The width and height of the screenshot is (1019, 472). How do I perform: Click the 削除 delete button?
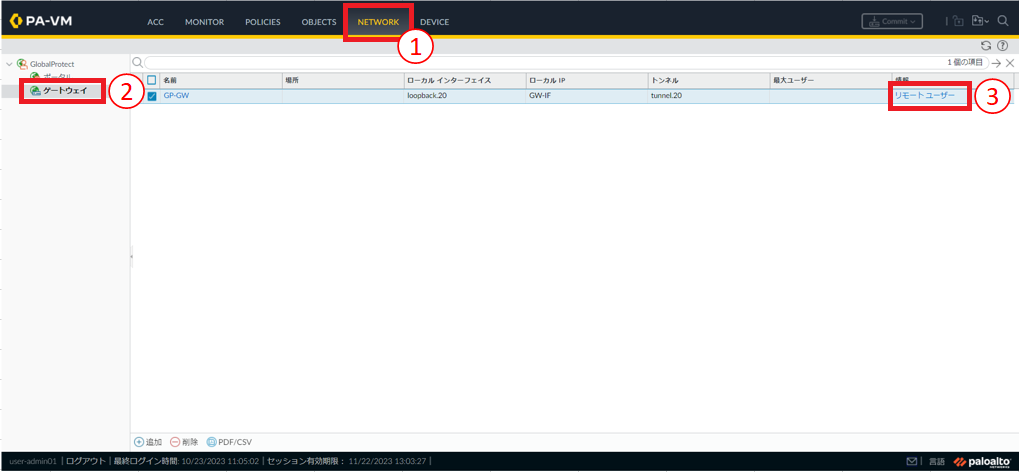184,442
